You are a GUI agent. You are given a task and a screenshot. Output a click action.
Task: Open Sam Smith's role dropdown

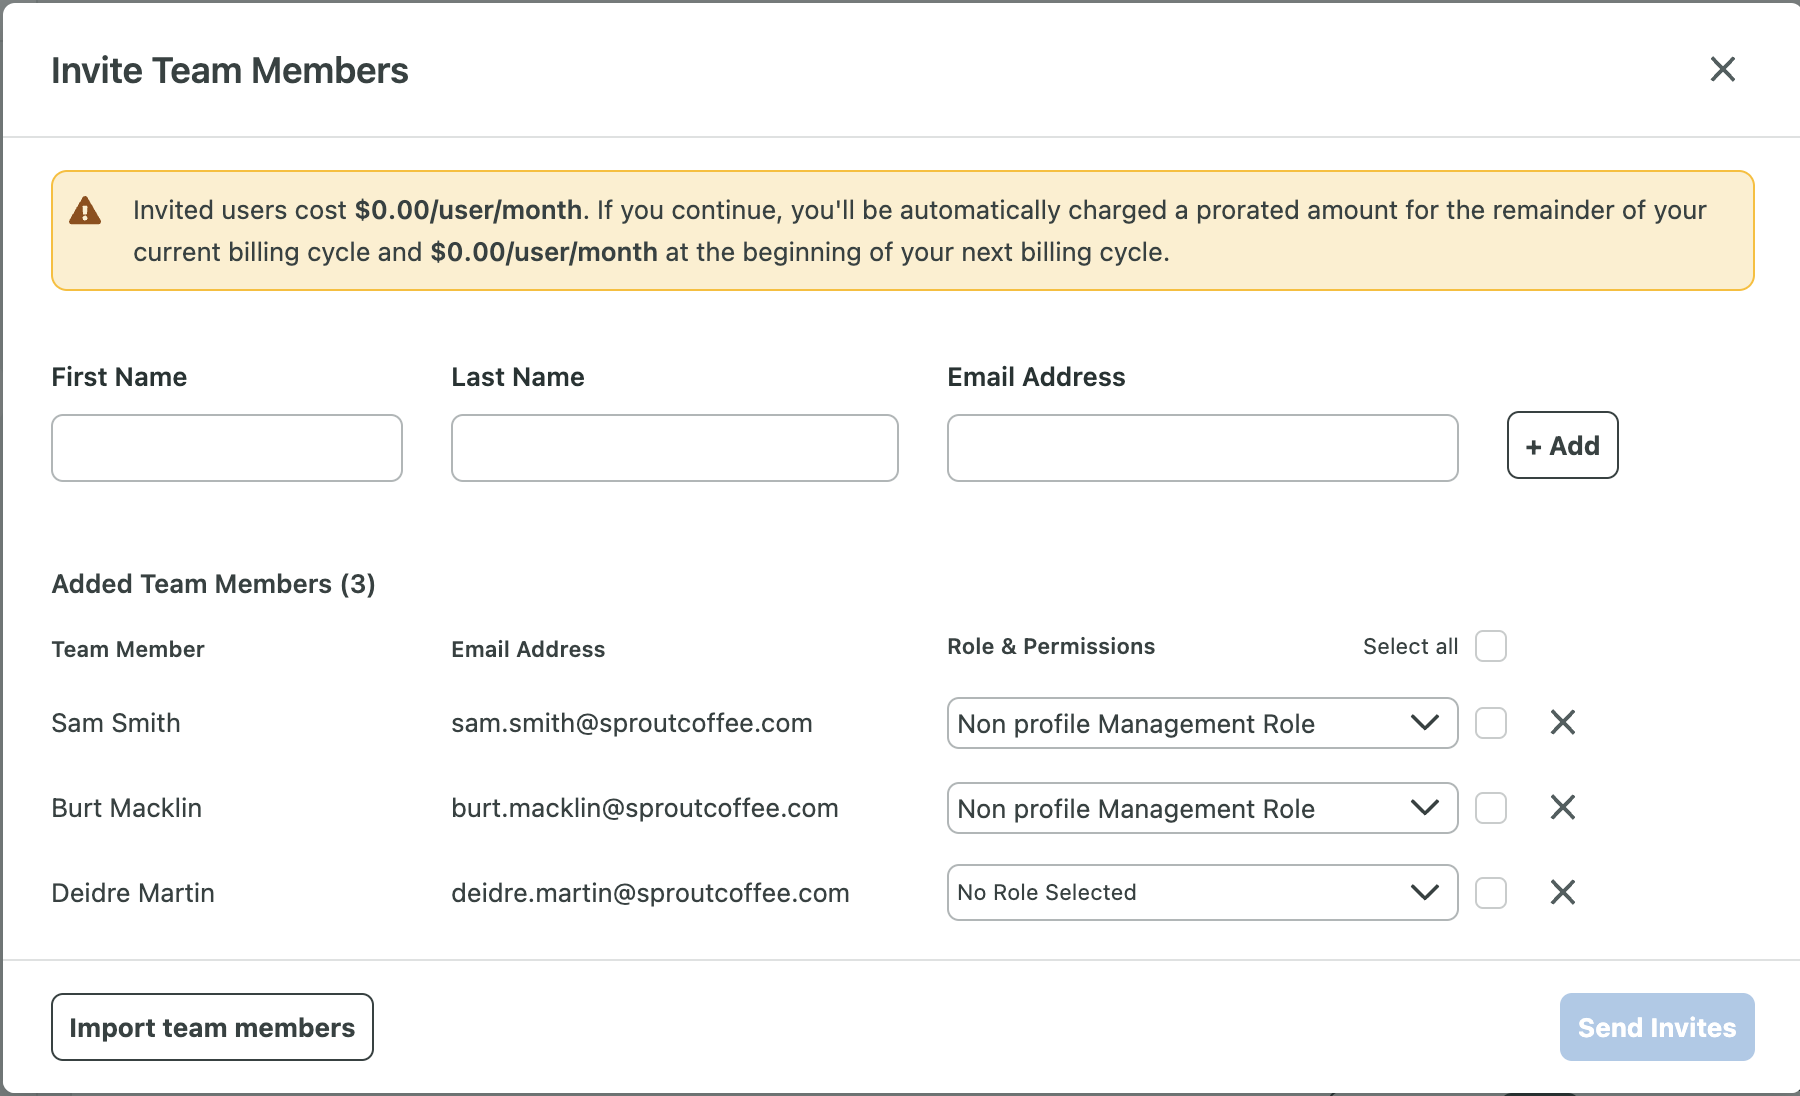[x=1201, y=723]
